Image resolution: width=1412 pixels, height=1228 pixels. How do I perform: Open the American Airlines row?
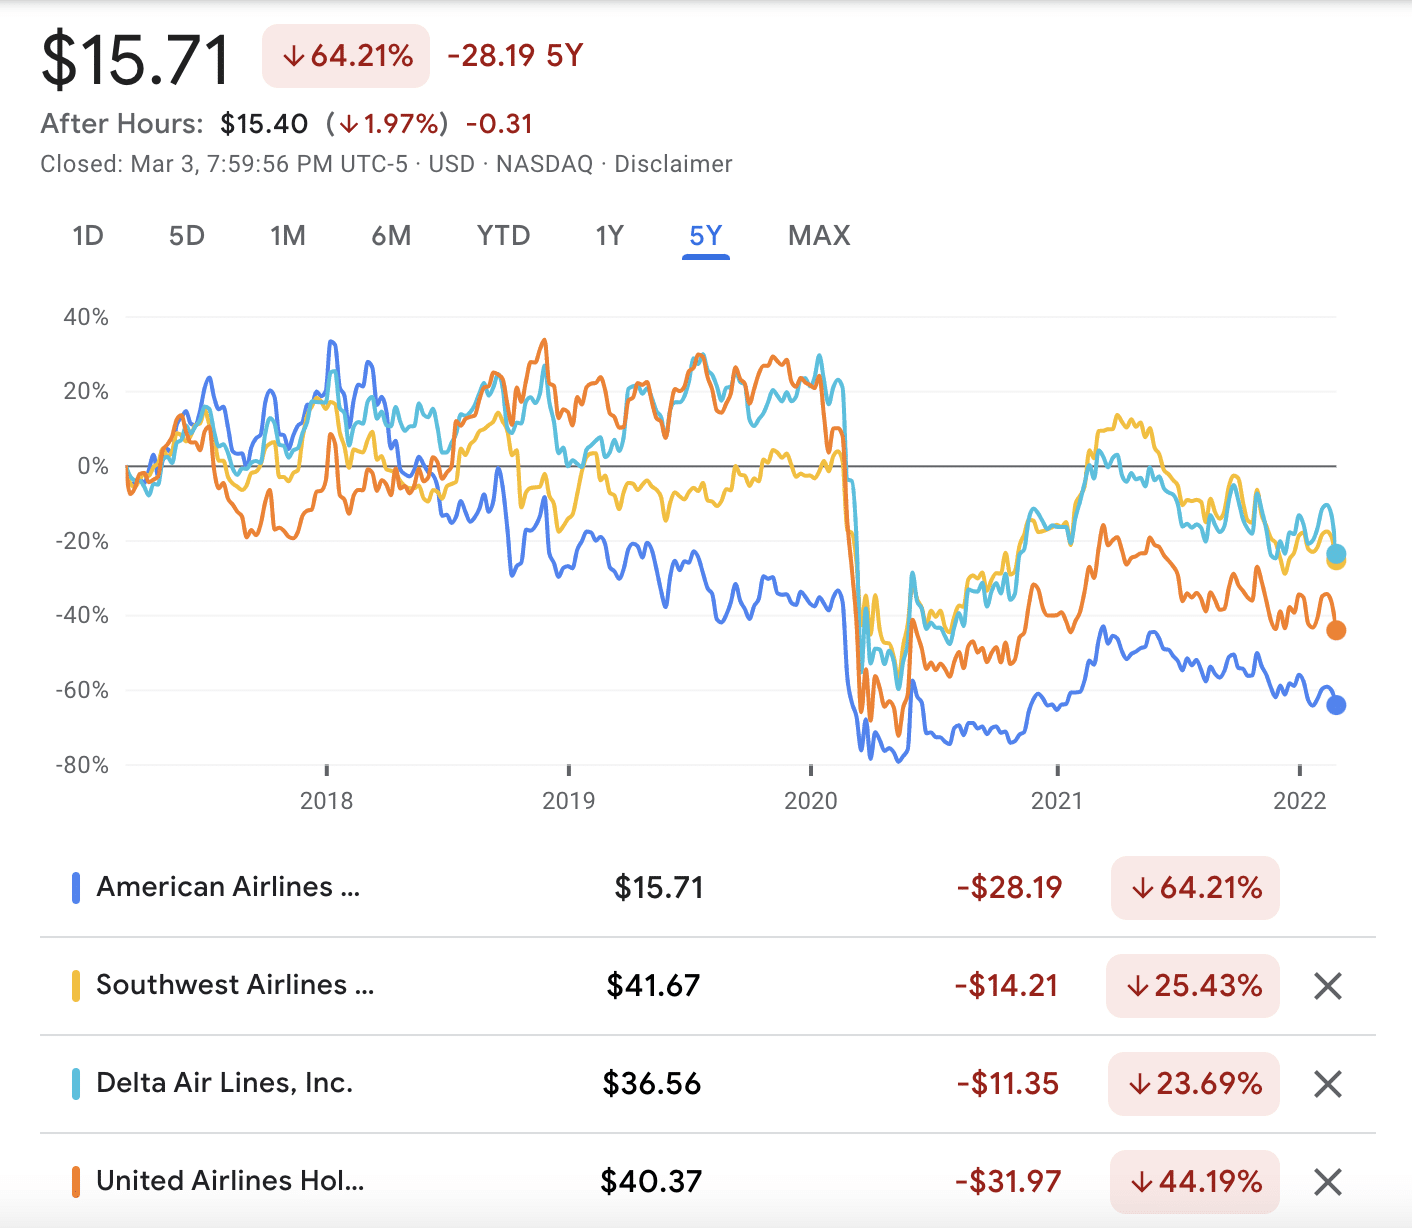228,887
